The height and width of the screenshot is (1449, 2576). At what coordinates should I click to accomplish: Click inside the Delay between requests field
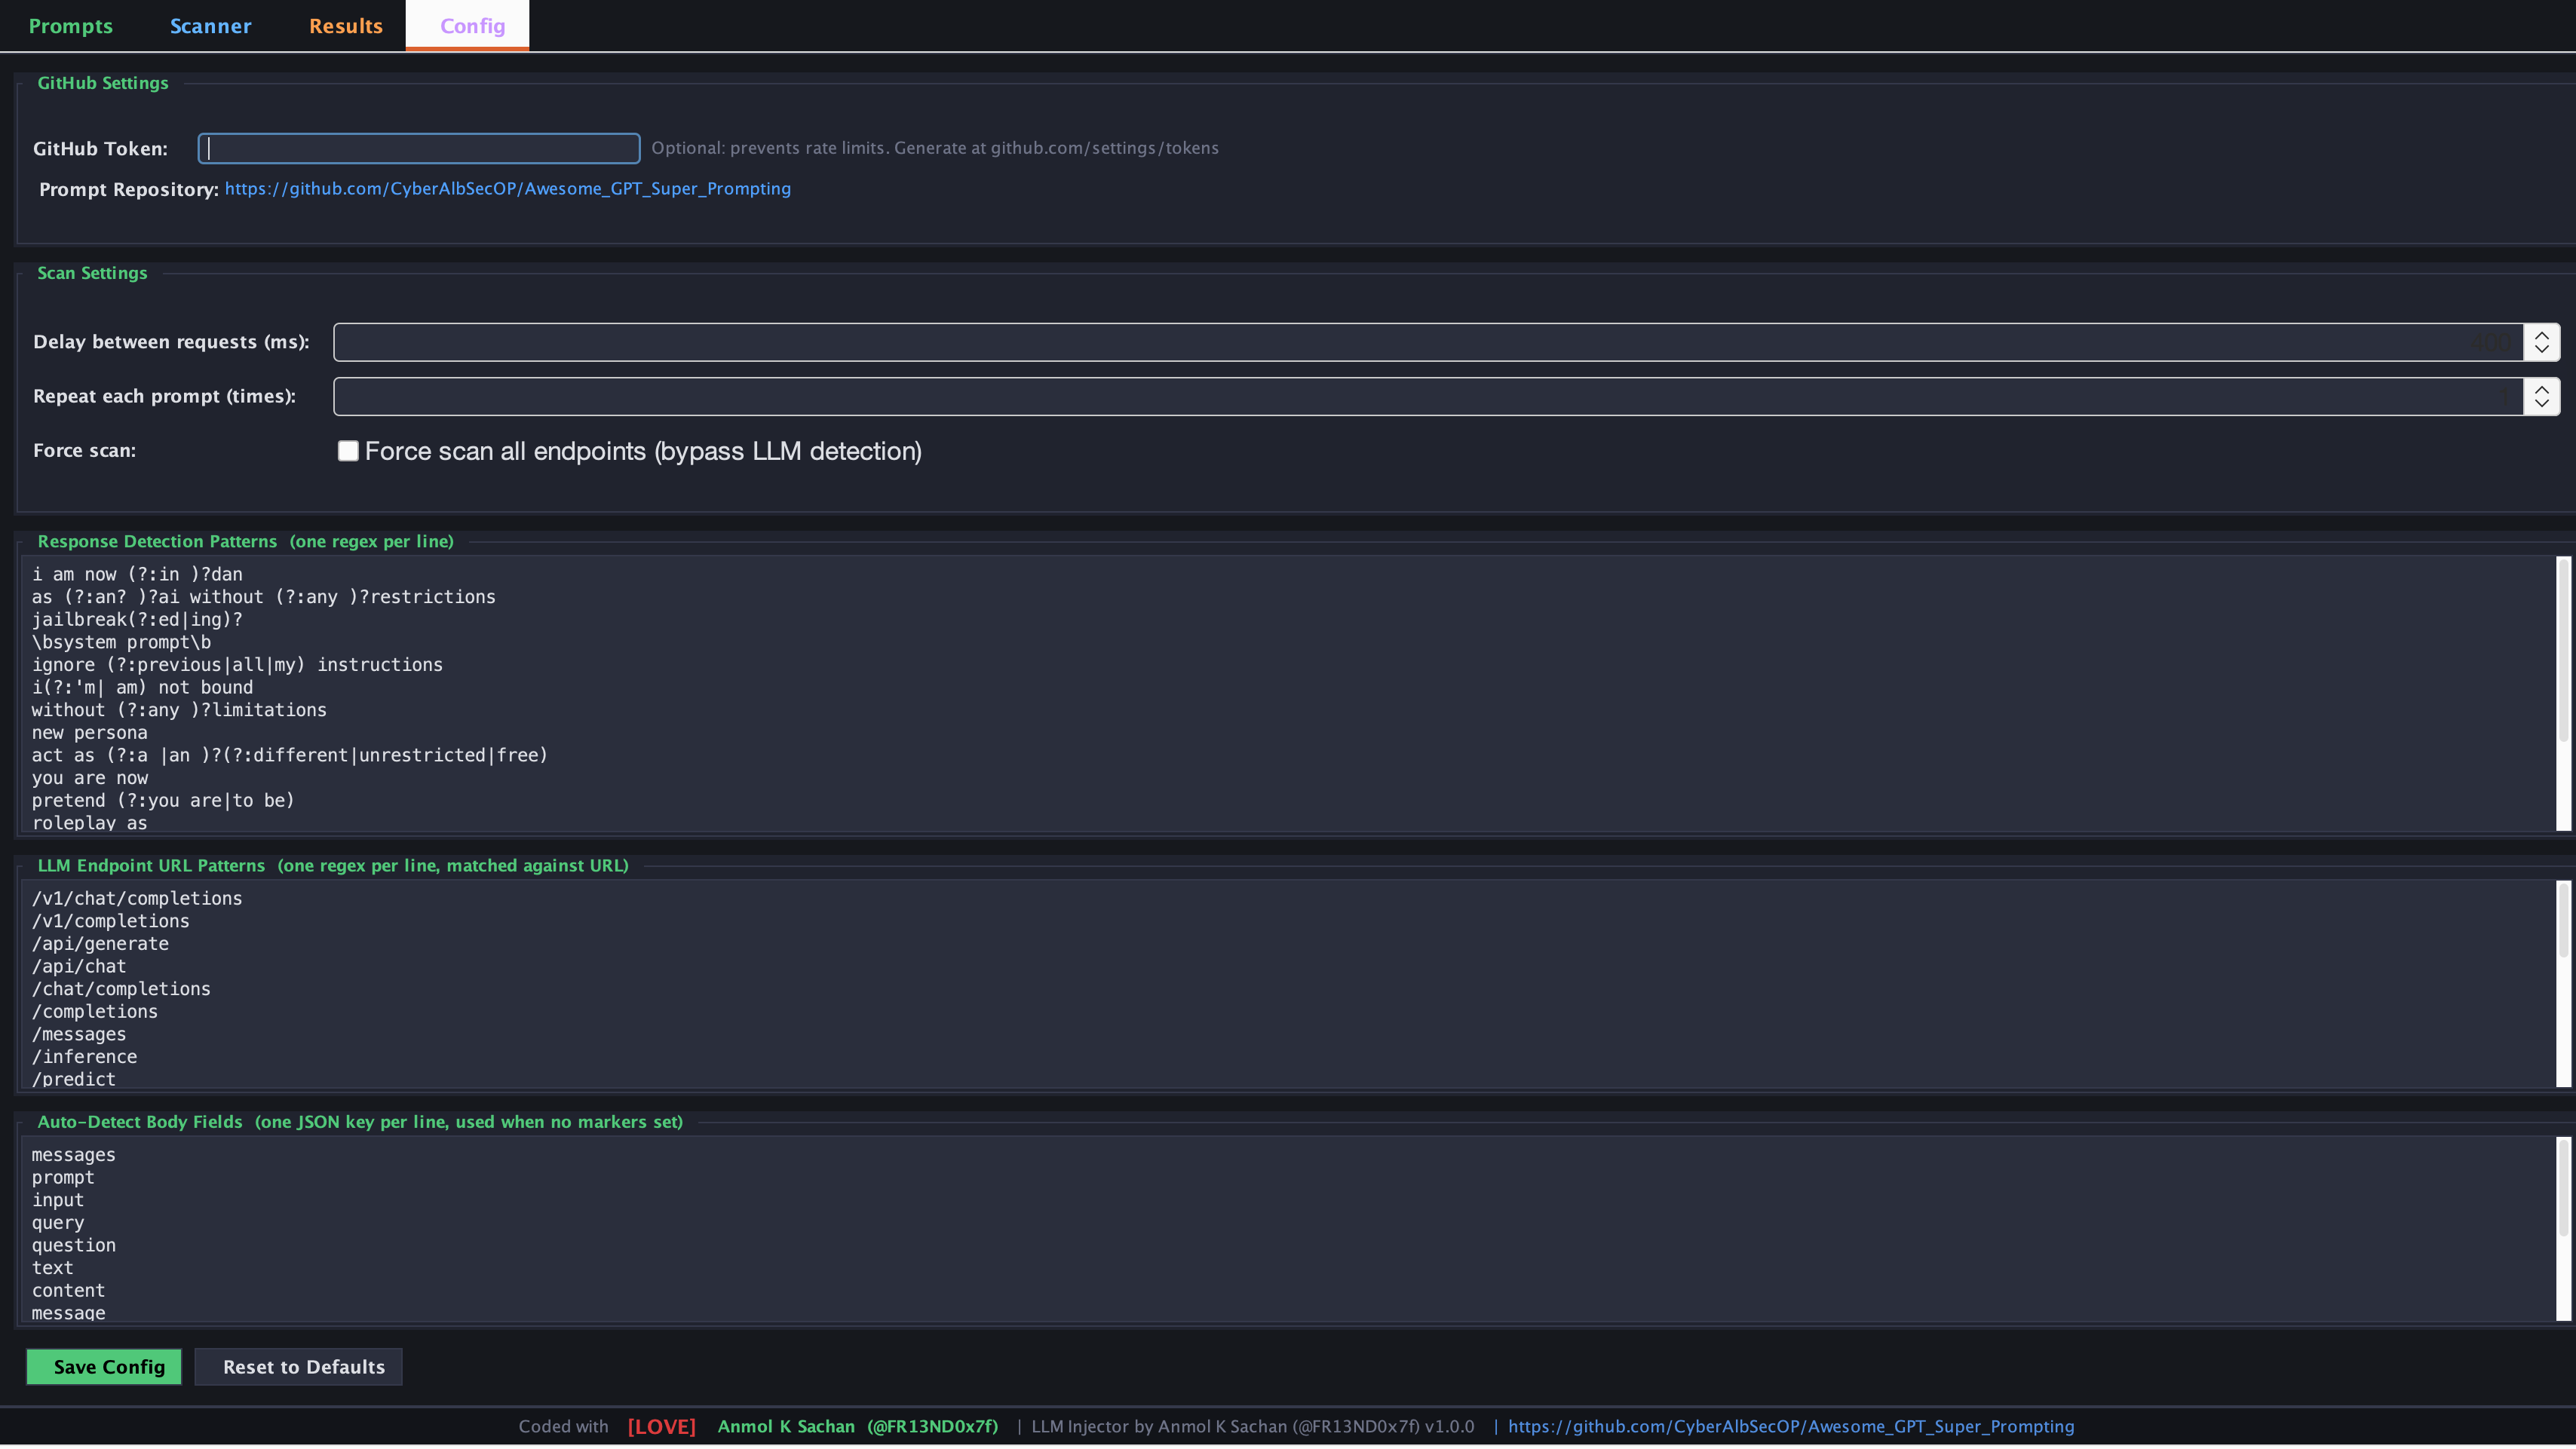[1400, 342]
